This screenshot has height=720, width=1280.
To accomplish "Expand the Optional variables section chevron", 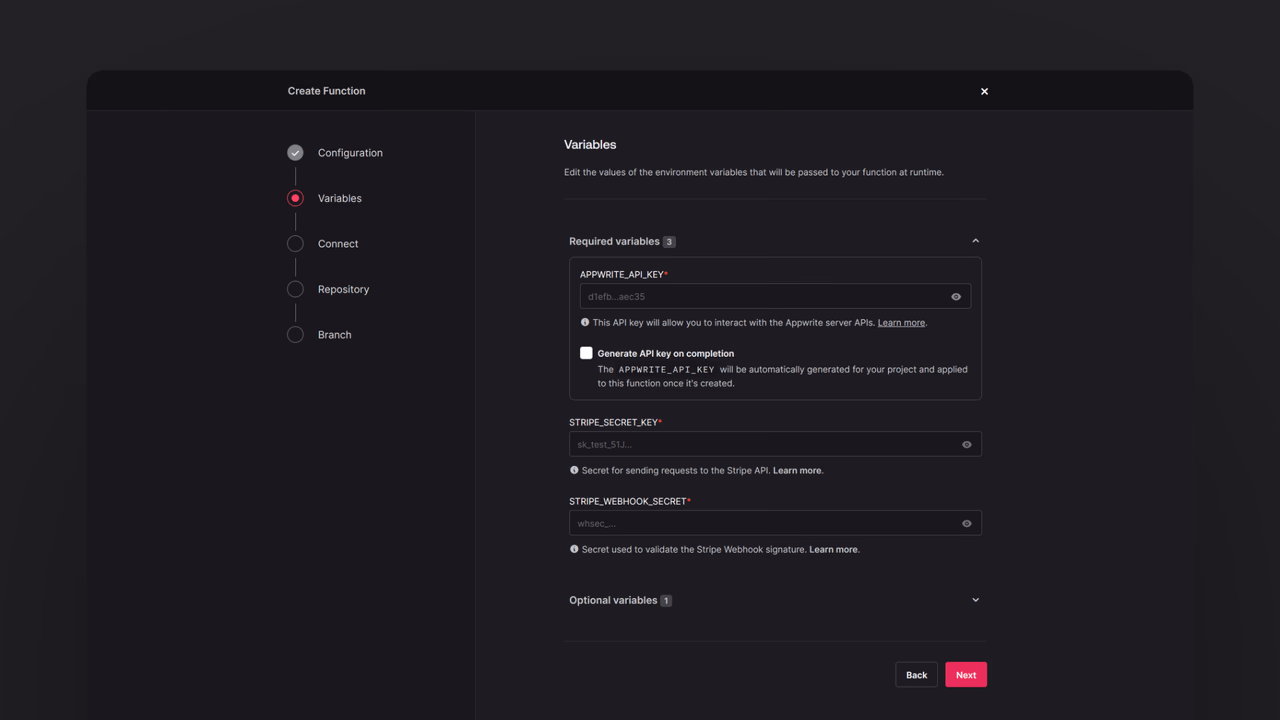I will 976,600.
